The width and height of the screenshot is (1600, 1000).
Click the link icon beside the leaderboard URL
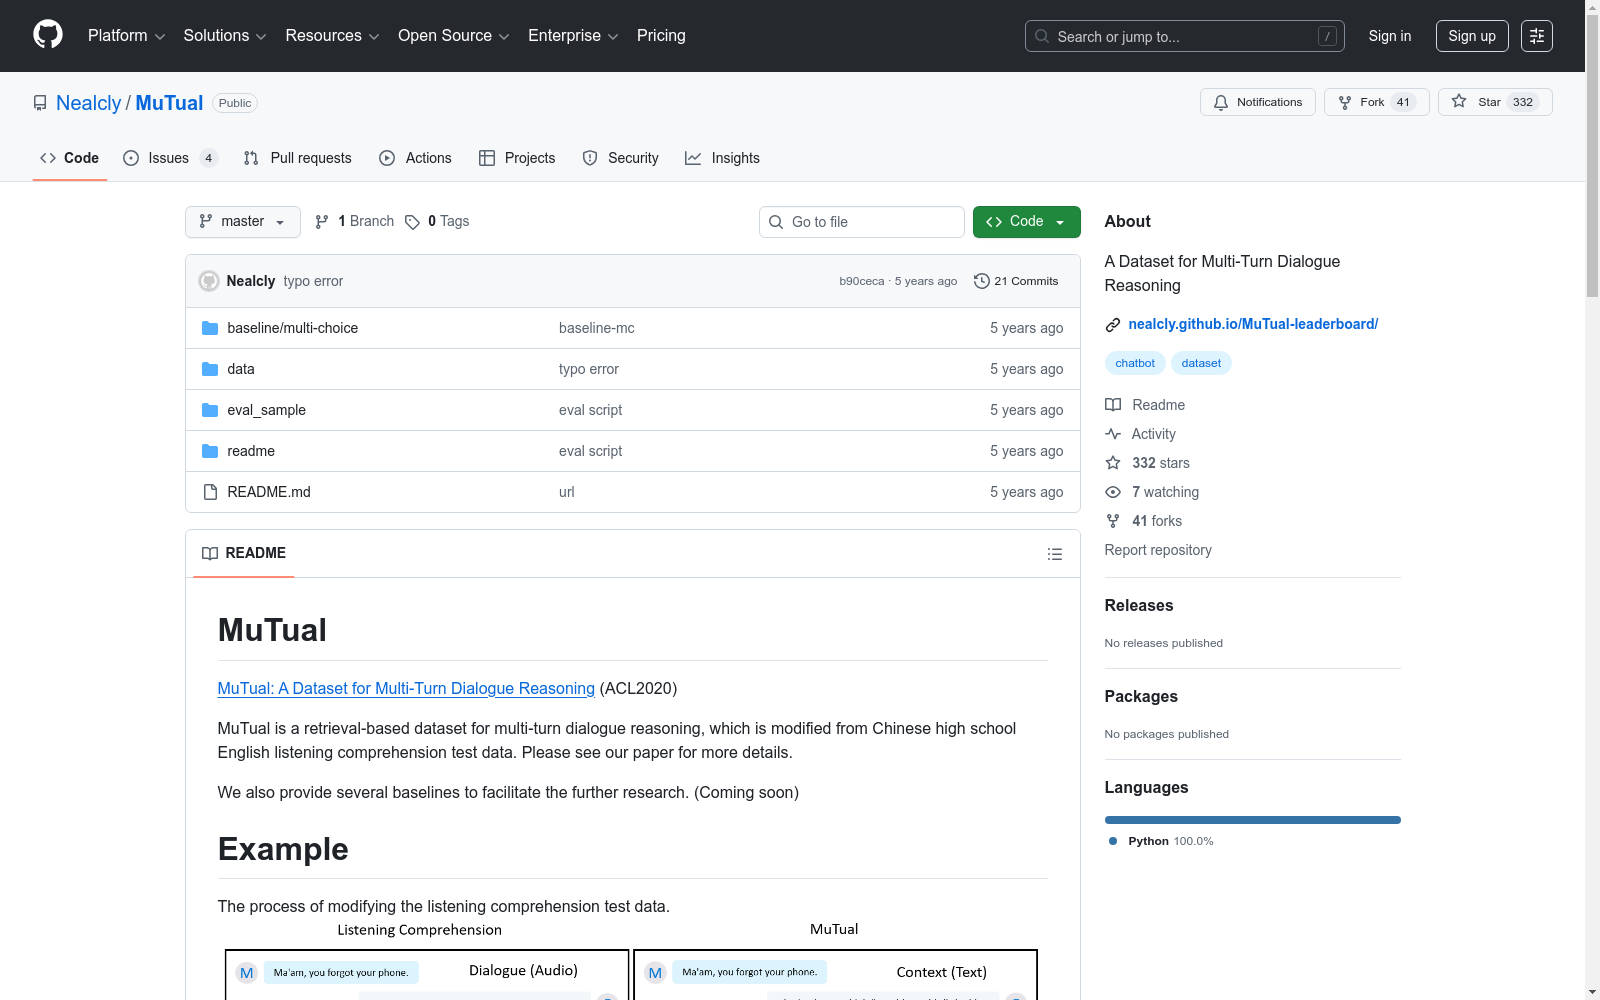1113,325
